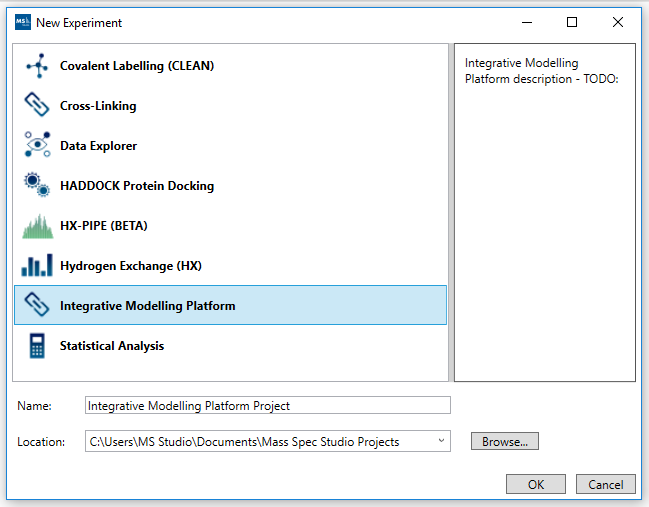This screenshot has width=649, height=507.
Task: Click into the Name input field
Action: (x=268, y=405)
